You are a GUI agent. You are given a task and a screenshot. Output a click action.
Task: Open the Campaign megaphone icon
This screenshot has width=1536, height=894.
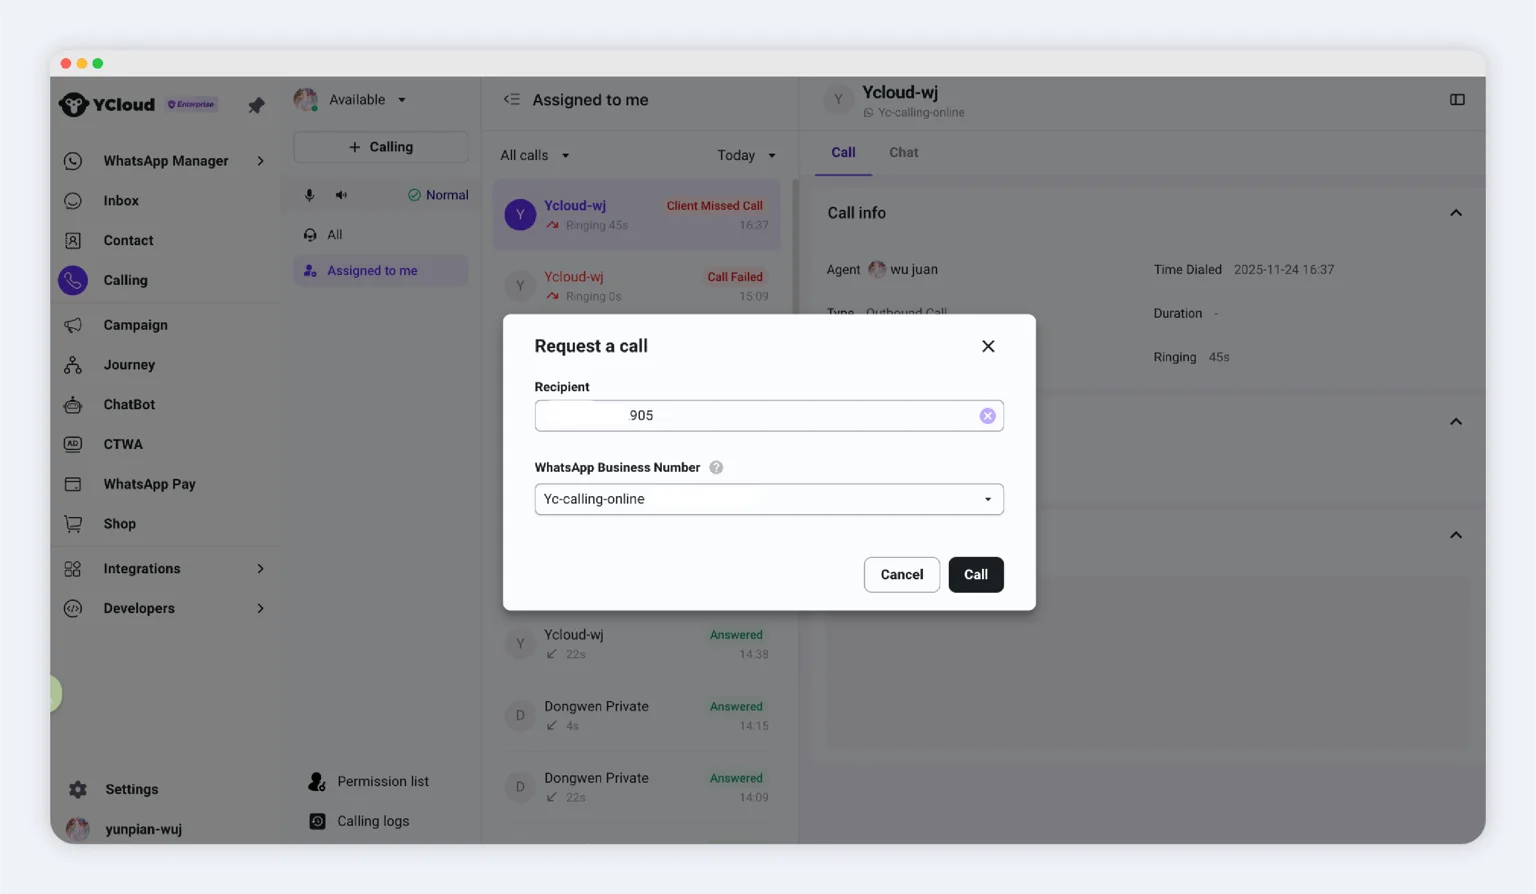(x=73, y=325)
